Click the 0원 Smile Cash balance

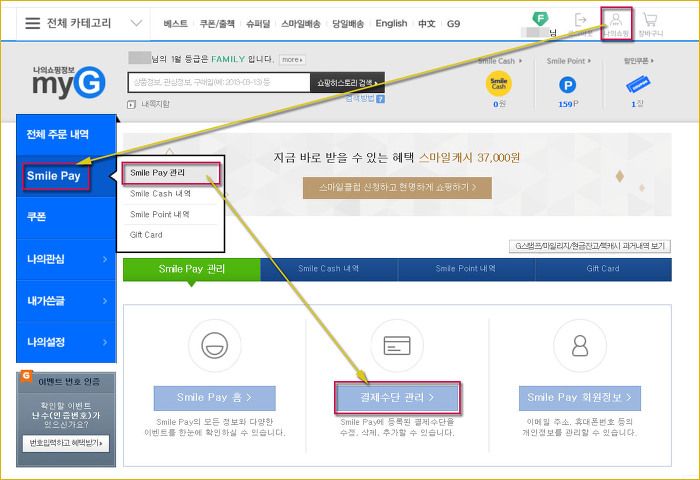(500, 104)
